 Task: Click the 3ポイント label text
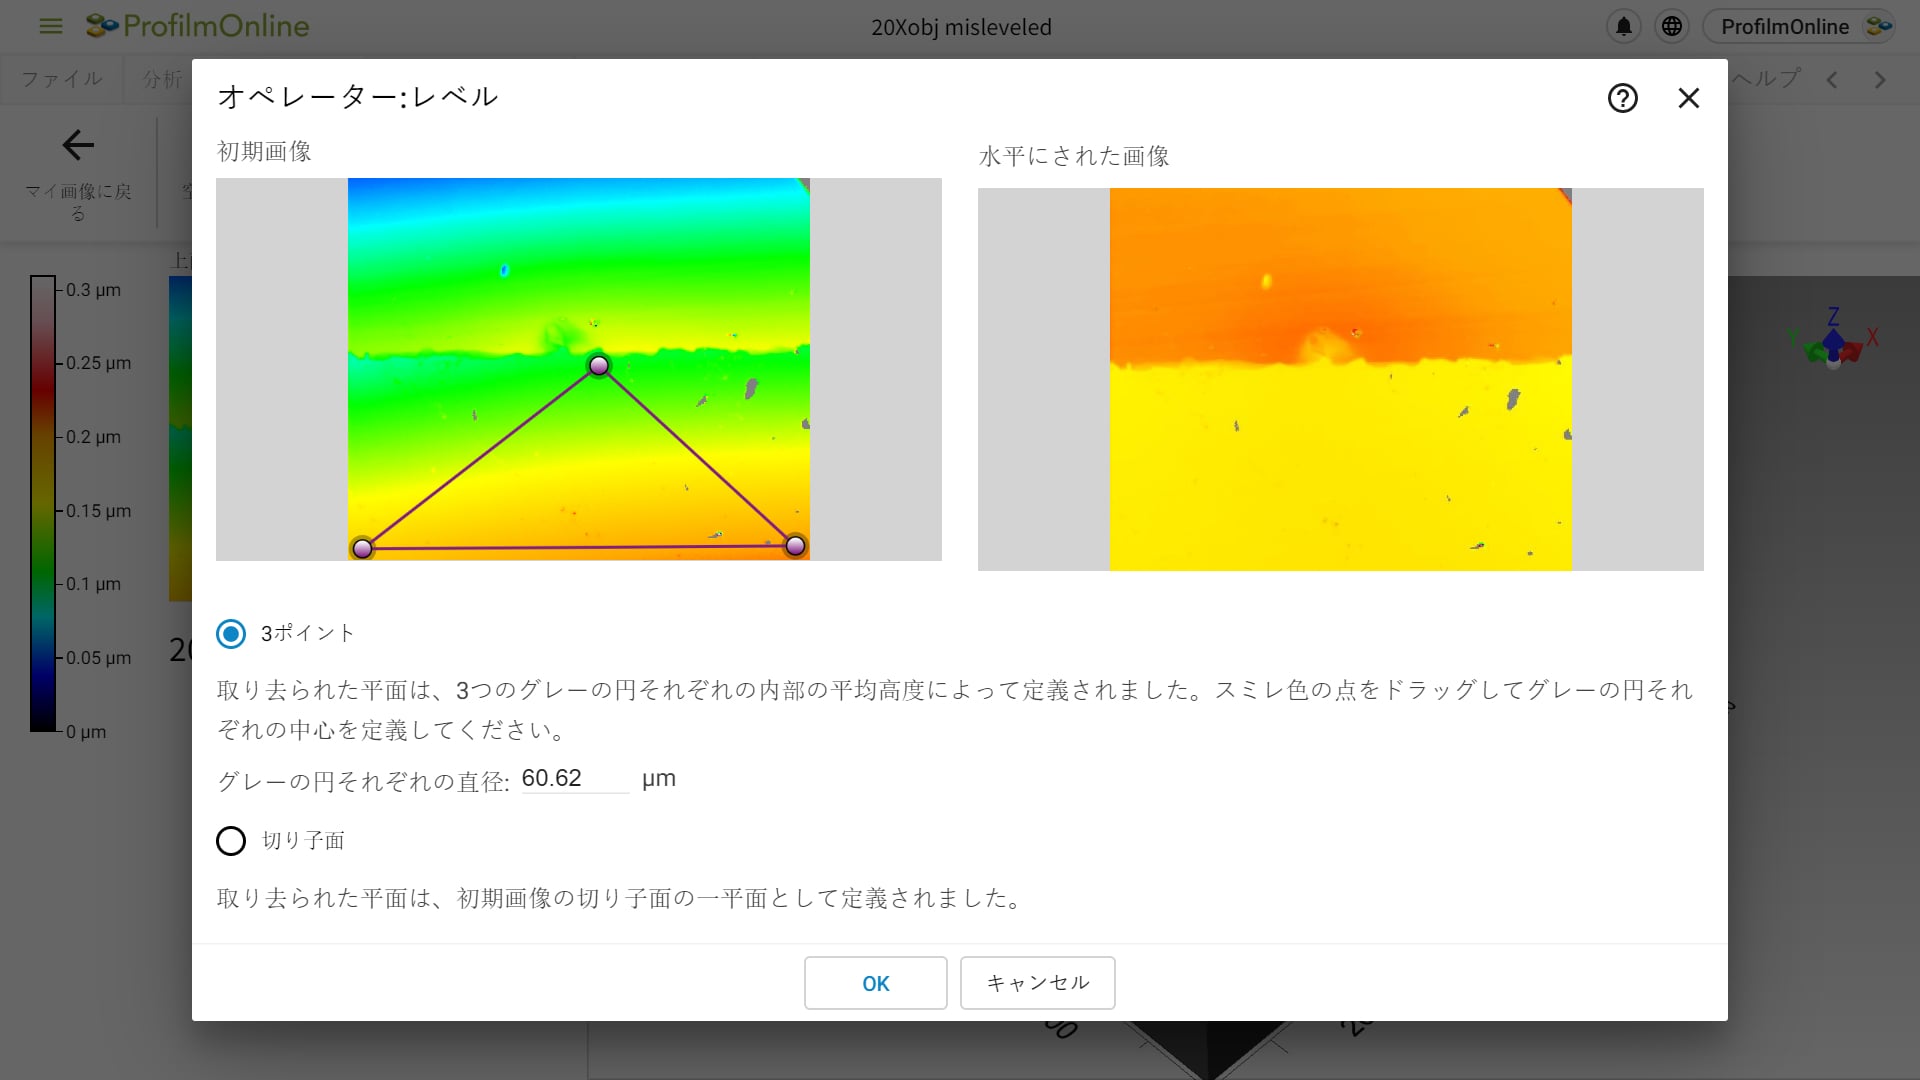click(x=308, y=633)
